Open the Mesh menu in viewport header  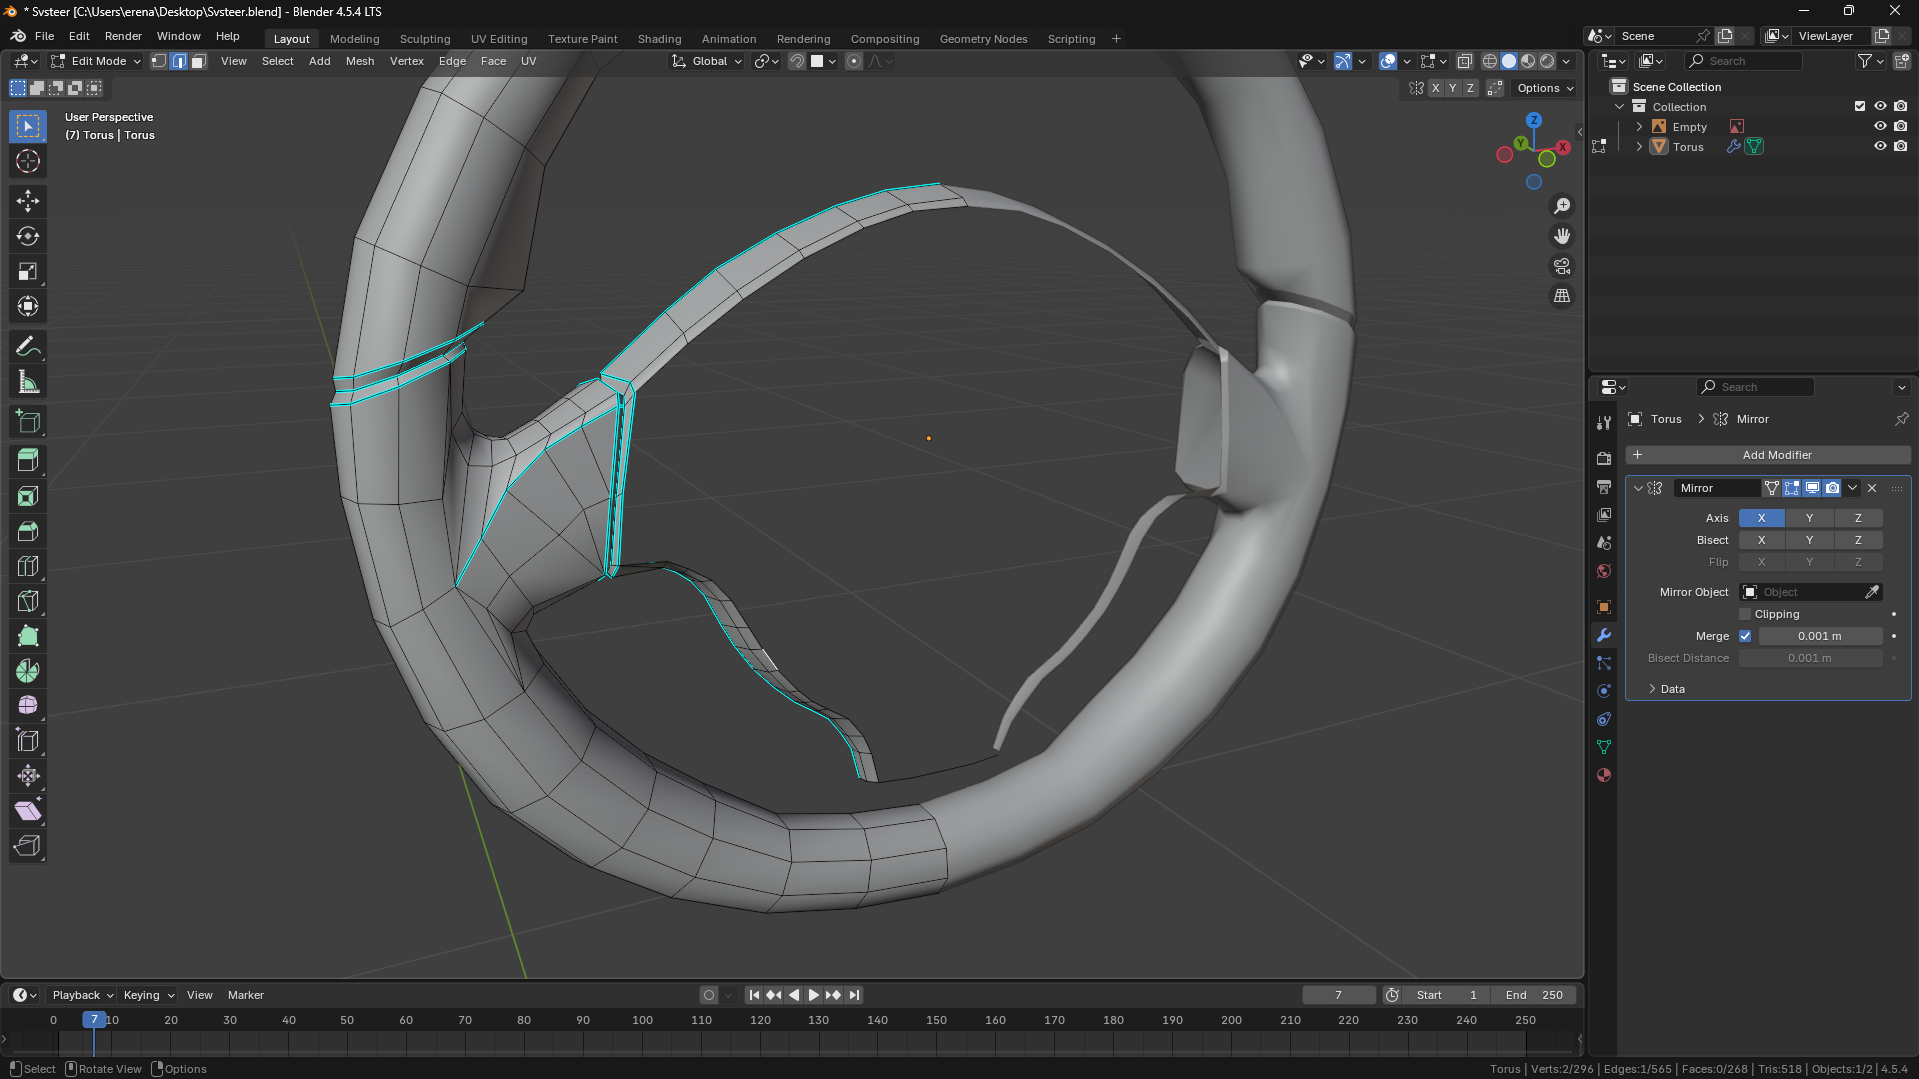360,61
